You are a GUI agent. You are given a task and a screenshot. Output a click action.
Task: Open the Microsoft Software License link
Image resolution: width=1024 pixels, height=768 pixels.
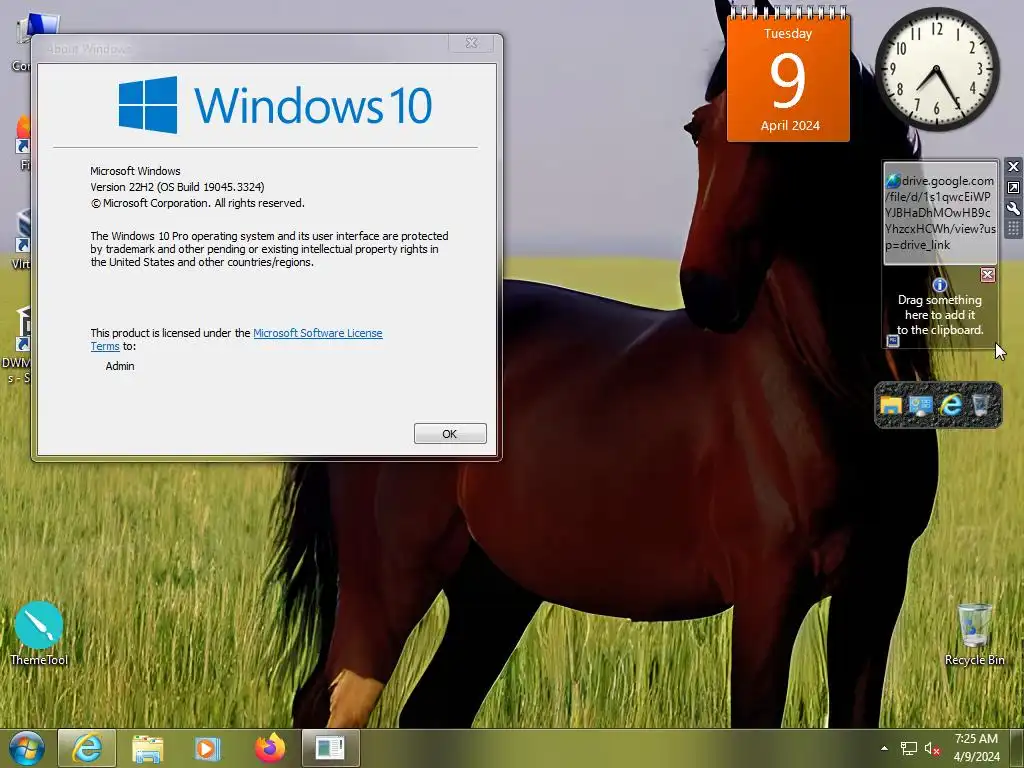pos(317,333)
